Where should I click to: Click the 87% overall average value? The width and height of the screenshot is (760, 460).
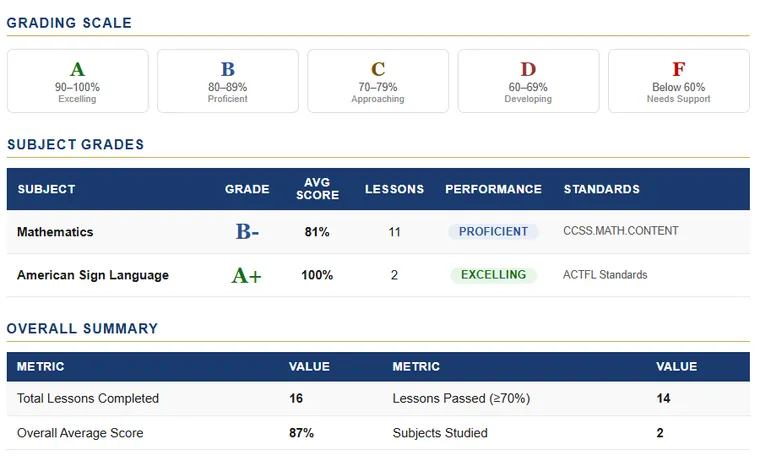(301, 432)
